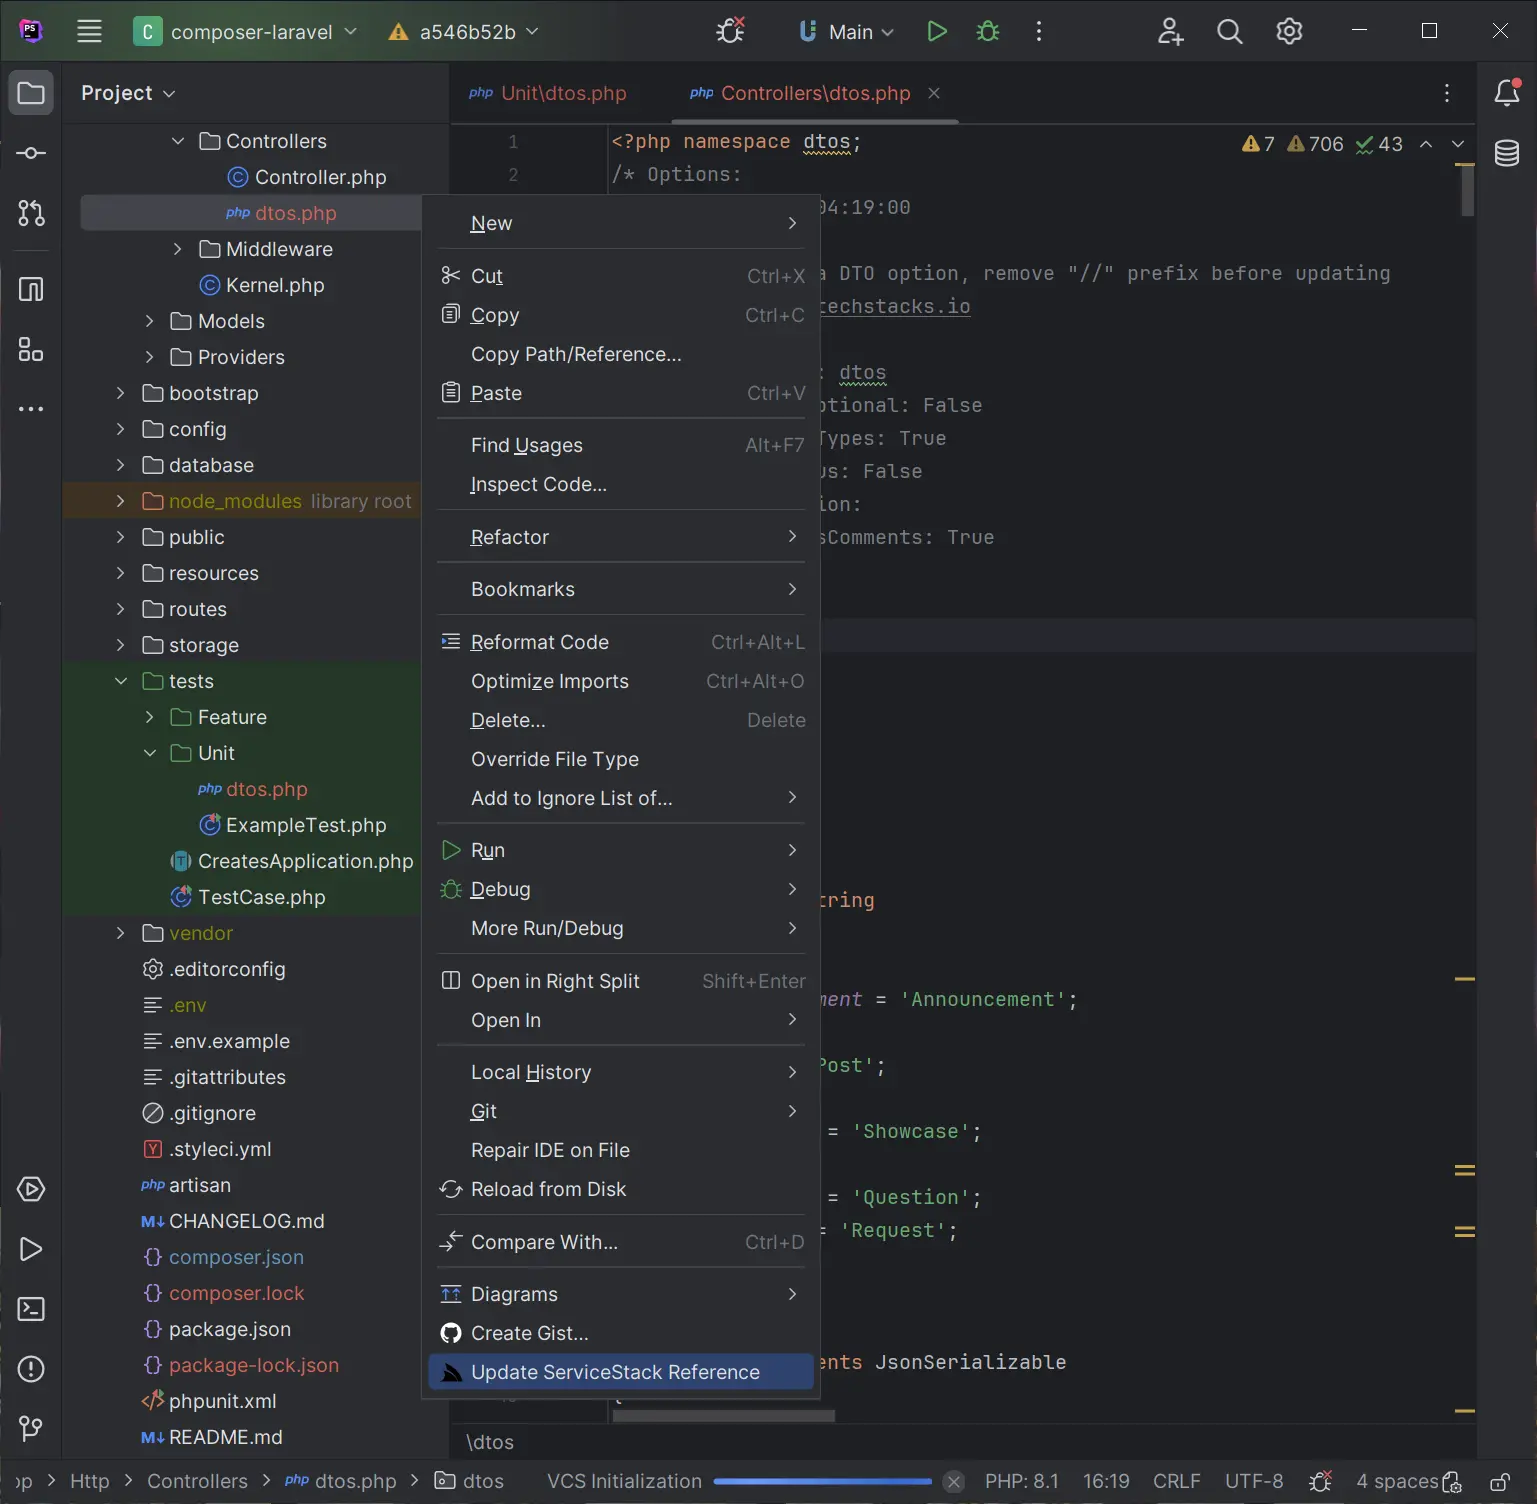
Task: Choose Create Gist... menu entry
Action: [621, 1333]
